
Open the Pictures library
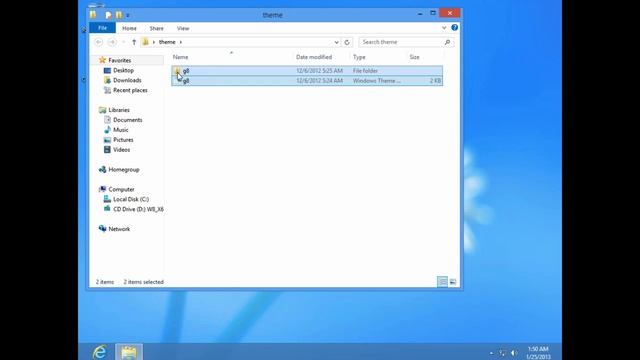pos(123,140)
